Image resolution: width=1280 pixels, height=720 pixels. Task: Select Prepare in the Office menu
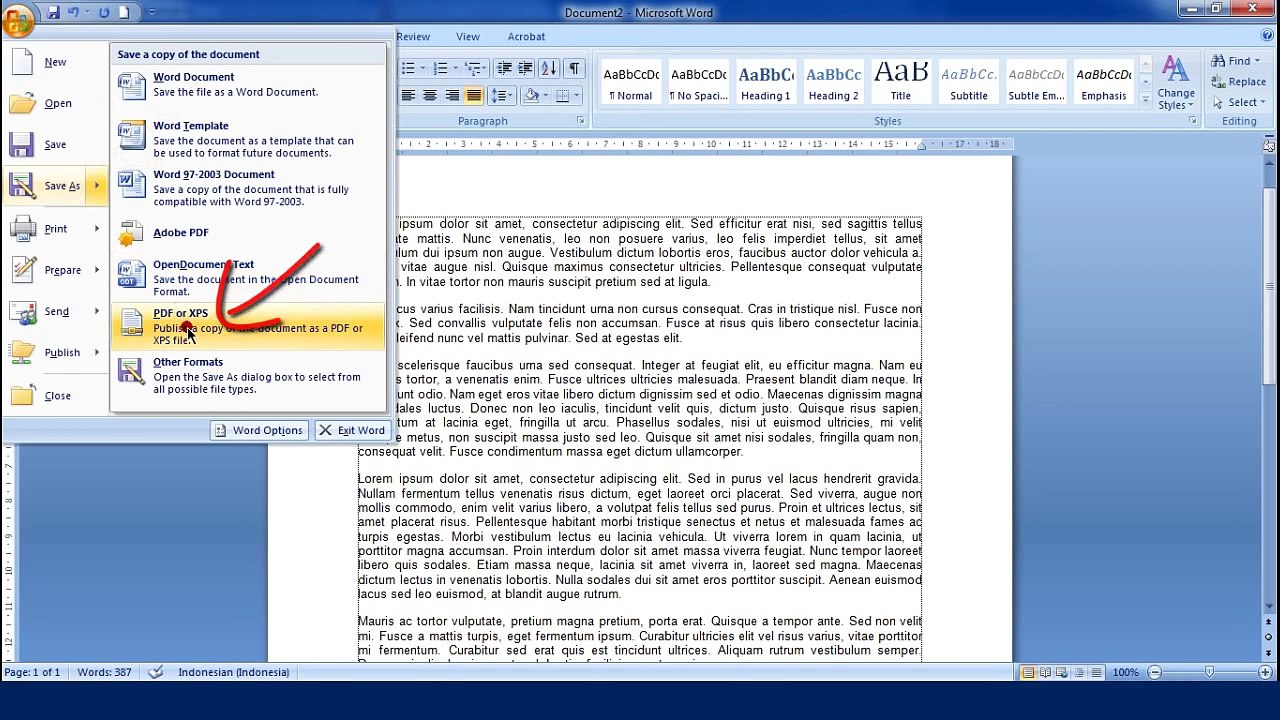[55, 270]
